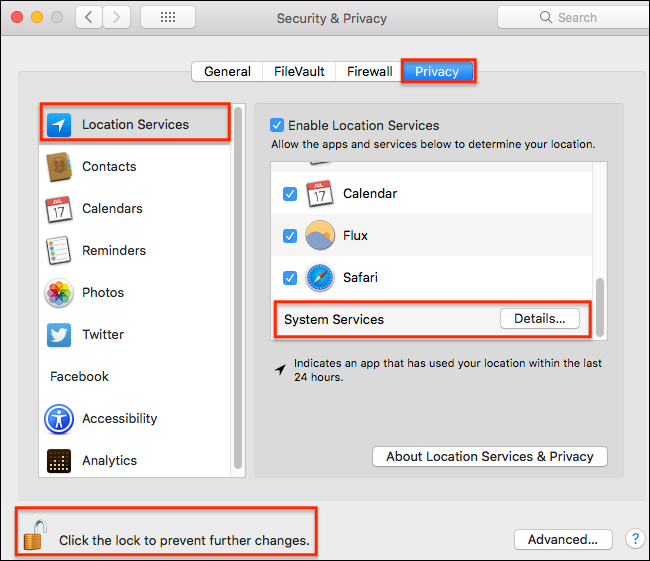Open the Firewall tab
Screen dimensions: 650x561
coord(370,71)
